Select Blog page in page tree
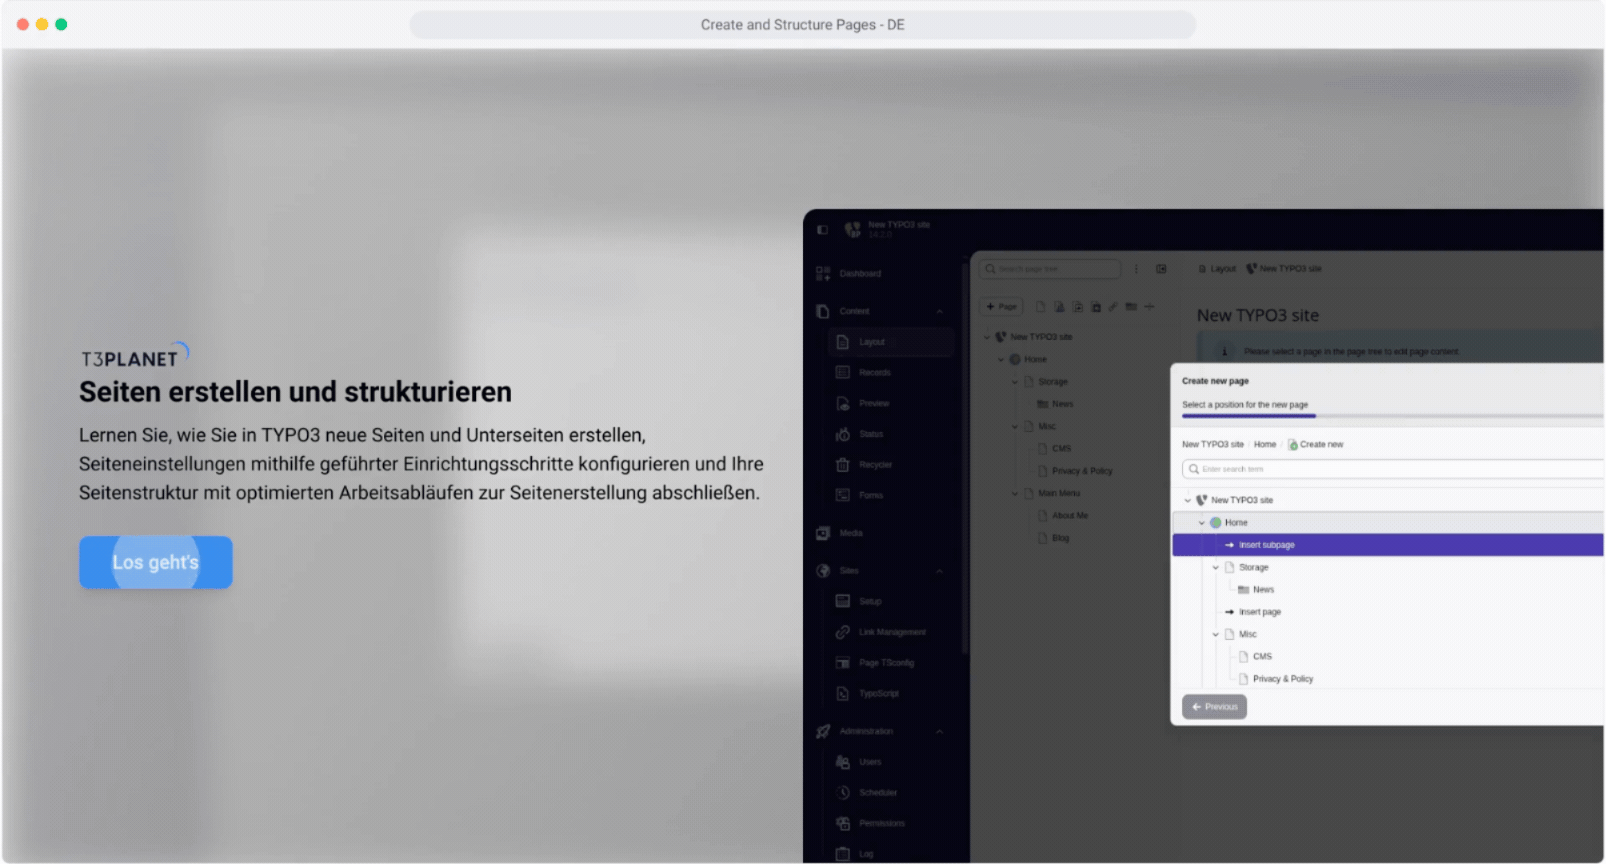Image resolution: width=1606 pixels, height=864 pixels. pos(1060,538)
